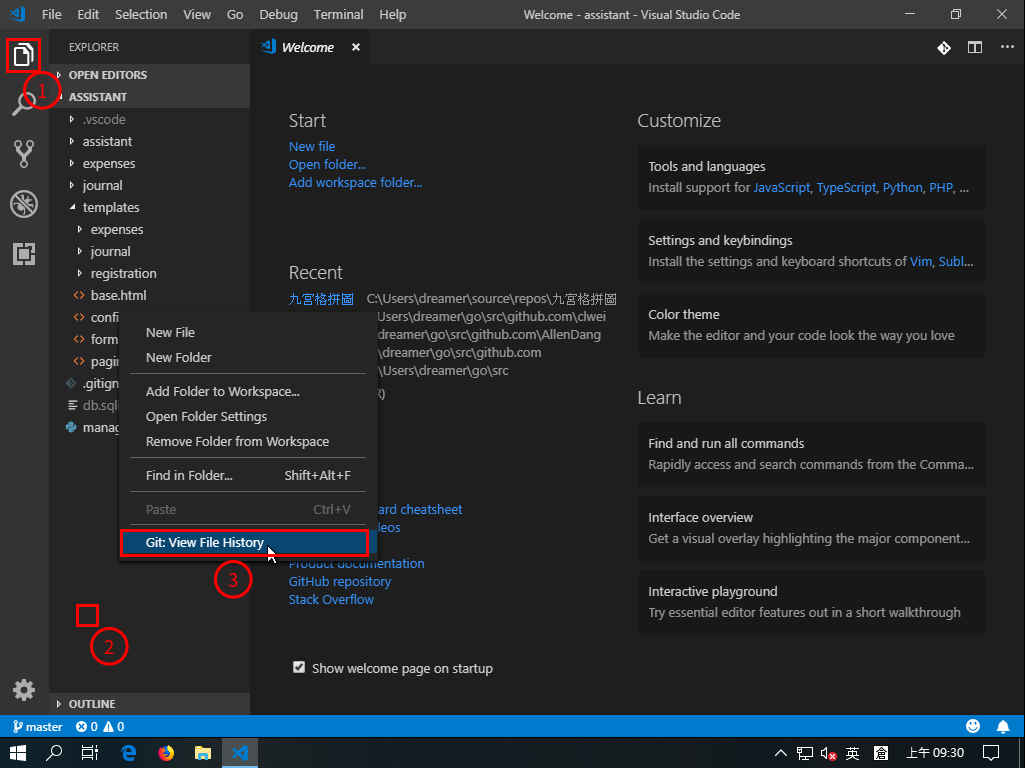Open the Explorer view in activity bar
Screen dimensions: 1025x768
click(24, 56)
